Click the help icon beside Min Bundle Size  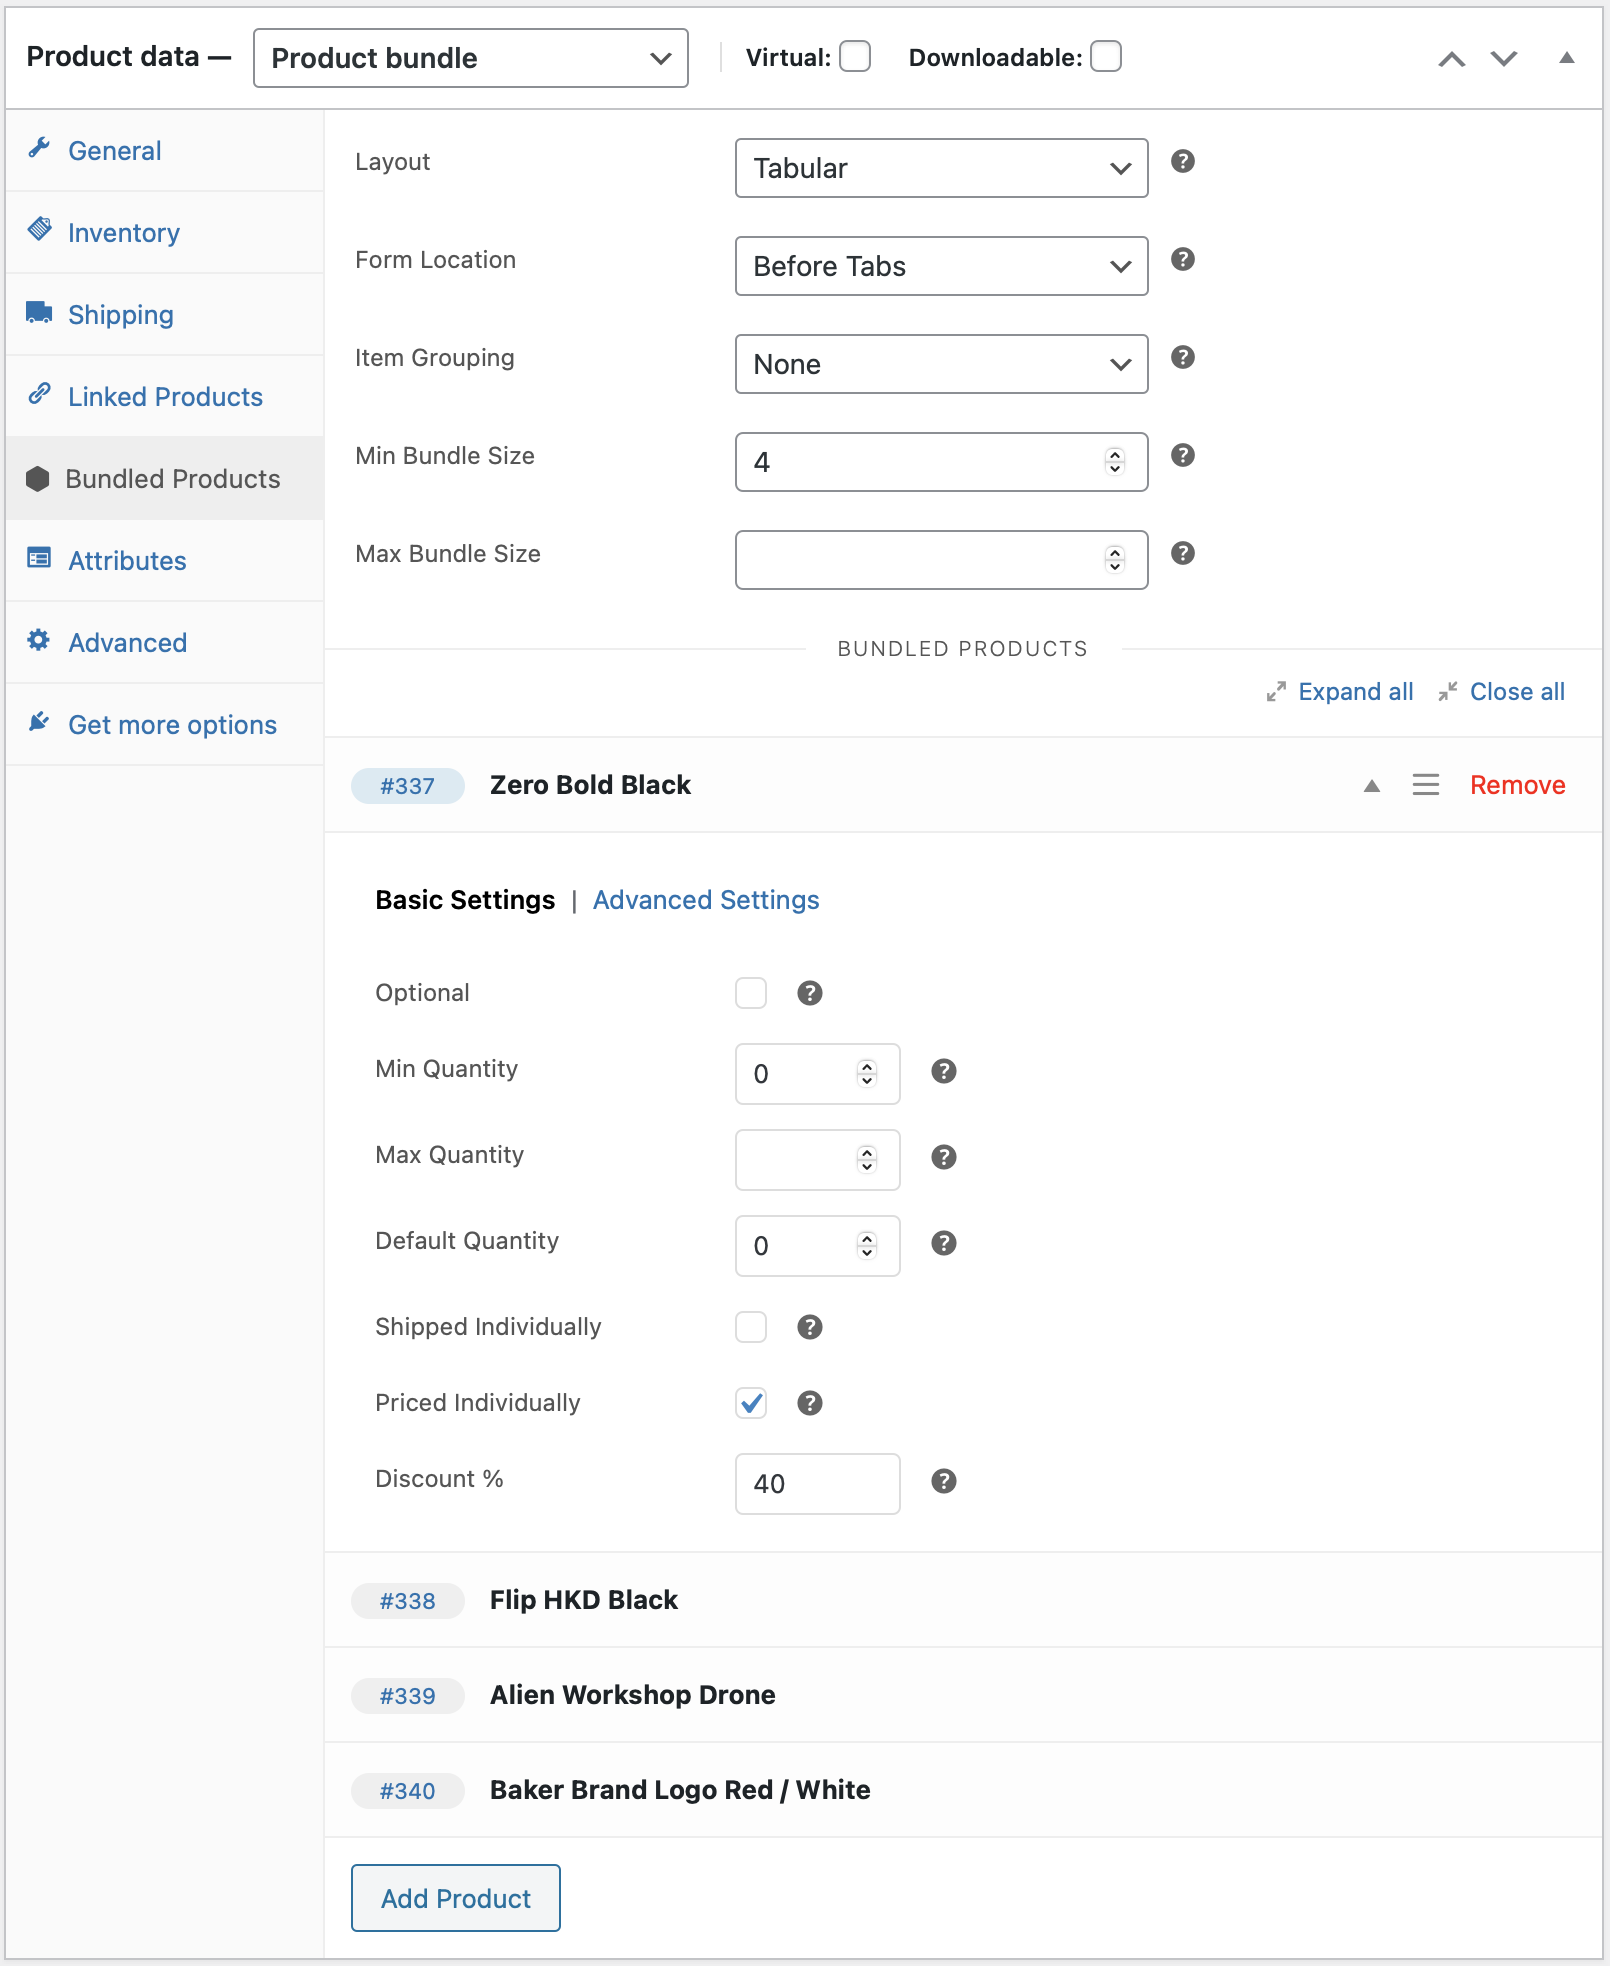click(1183, 455)
